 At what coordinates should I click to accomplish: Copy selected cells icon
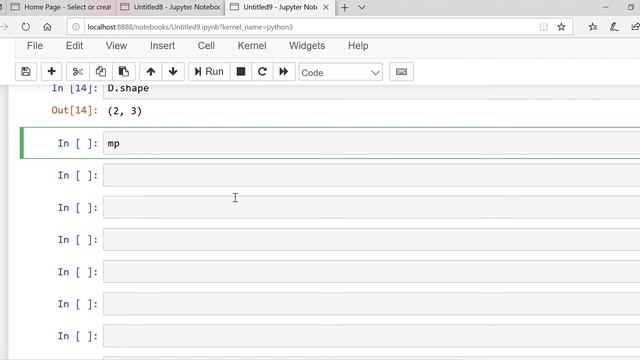pos(100,72)
